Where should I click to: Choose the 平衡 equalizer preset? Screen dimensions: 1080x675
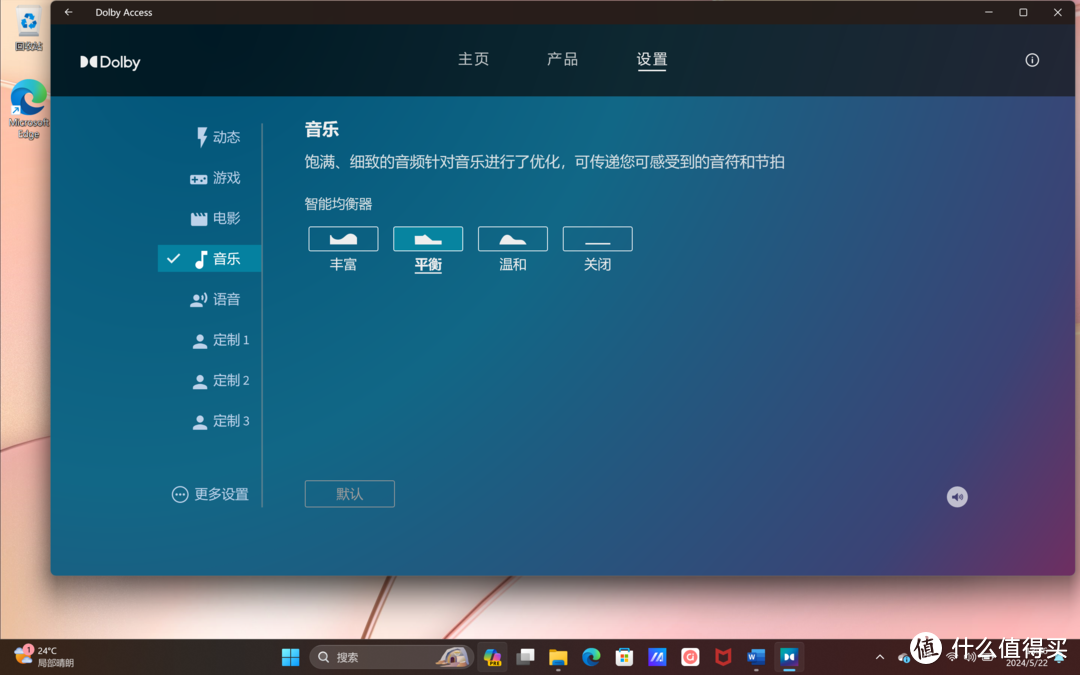(428, 239)
